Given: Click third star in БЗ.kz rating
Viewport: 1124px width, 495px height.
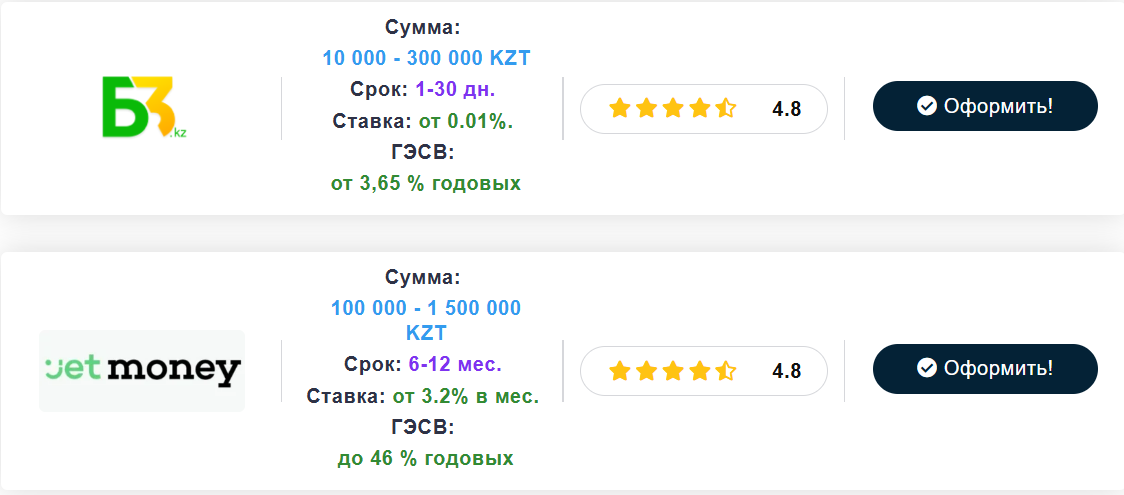Looking at the screenshot, I should tap(672, 108).
